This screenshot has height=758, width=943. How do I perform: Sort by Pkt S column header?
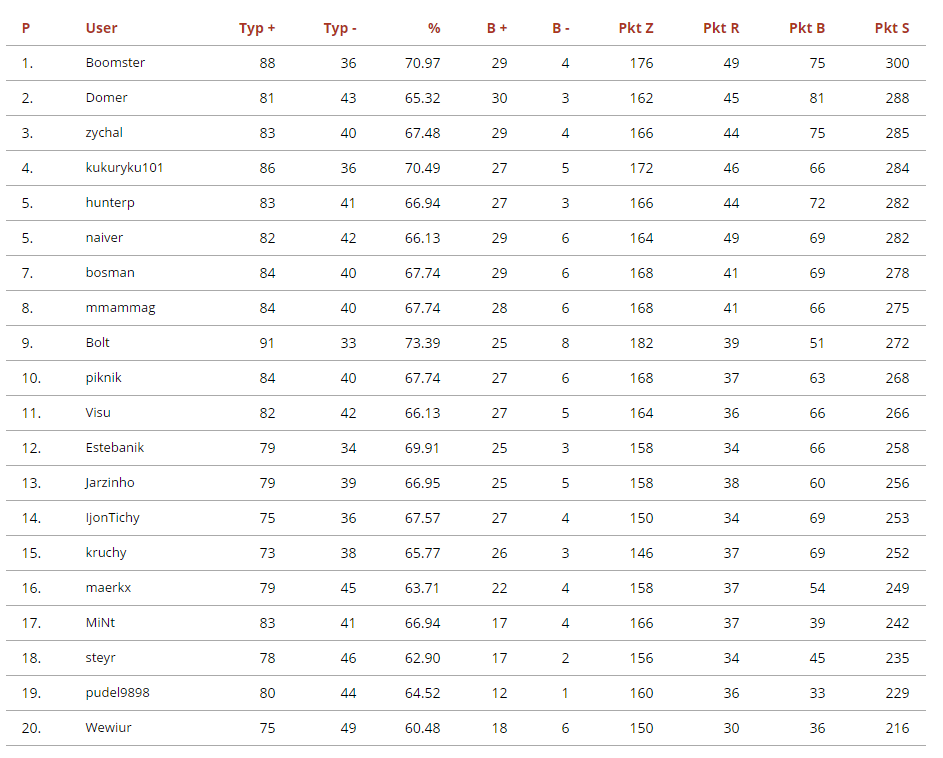tap(892, 28)
